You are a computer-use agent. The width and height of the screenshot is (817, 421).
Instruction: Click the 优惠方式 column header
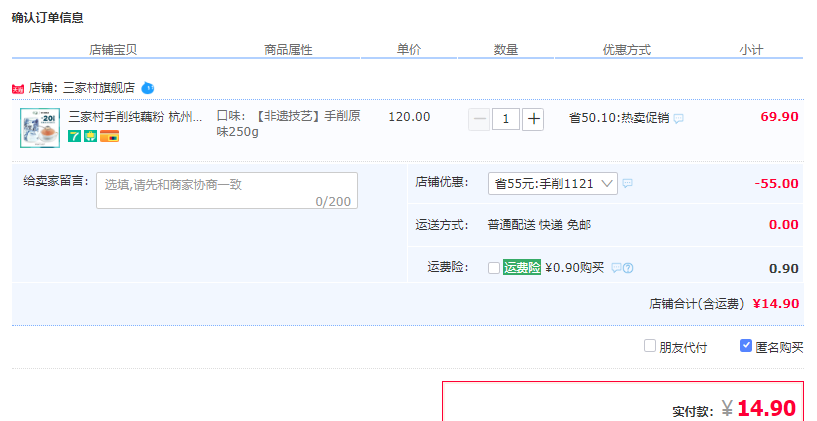627,50
